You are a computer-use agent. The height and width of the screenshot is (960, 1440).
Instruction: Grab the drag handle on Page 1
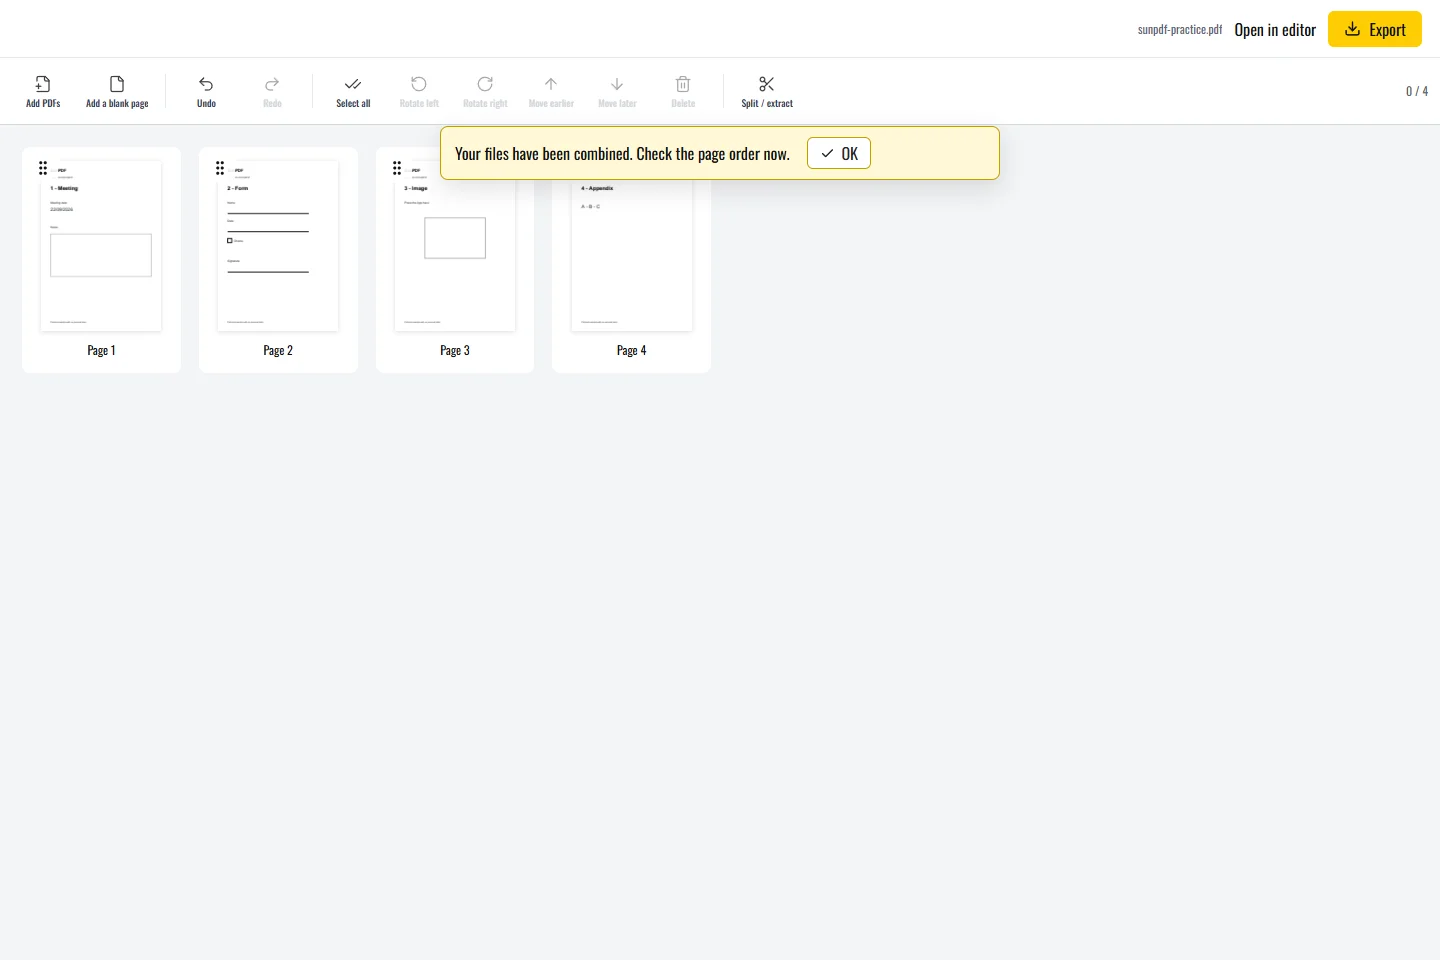point(43,168)
